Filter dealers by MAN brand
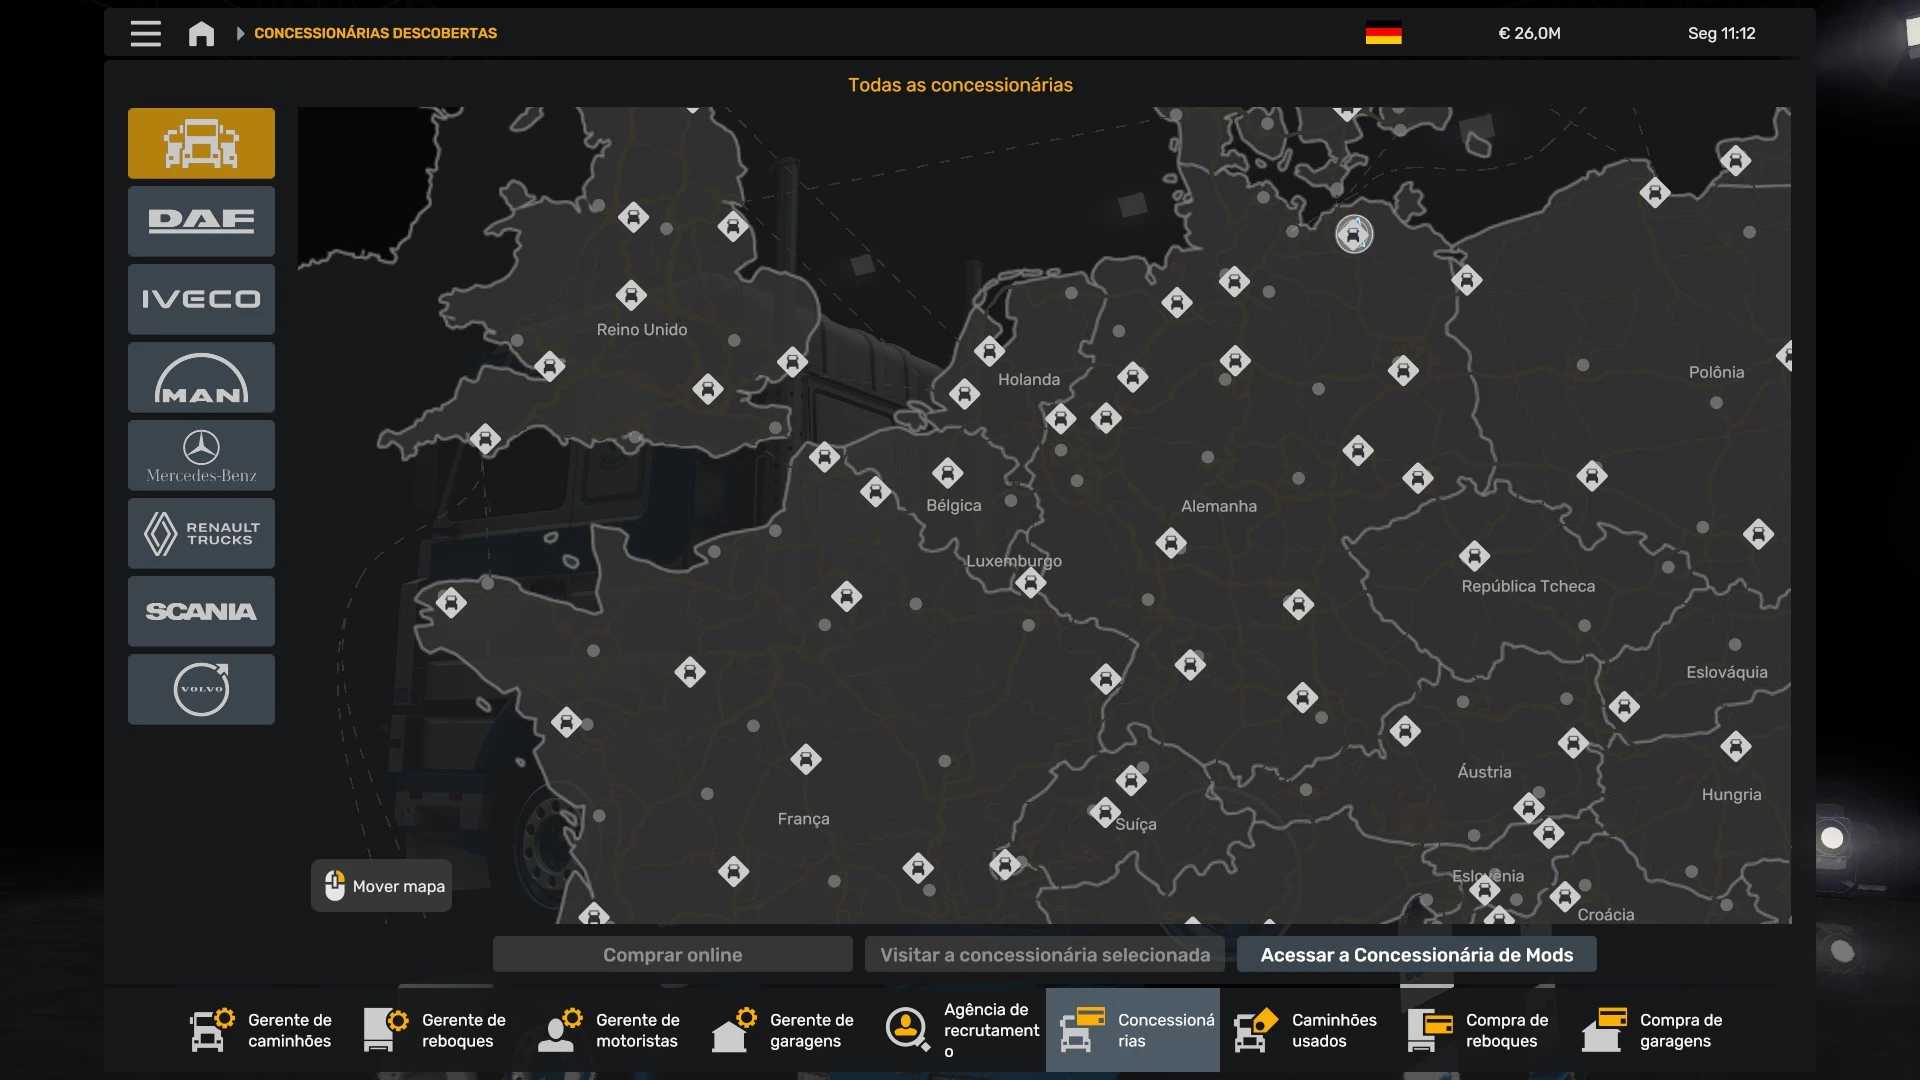Viewport: 1920px width, 1080px height. [x=201, y=377]
